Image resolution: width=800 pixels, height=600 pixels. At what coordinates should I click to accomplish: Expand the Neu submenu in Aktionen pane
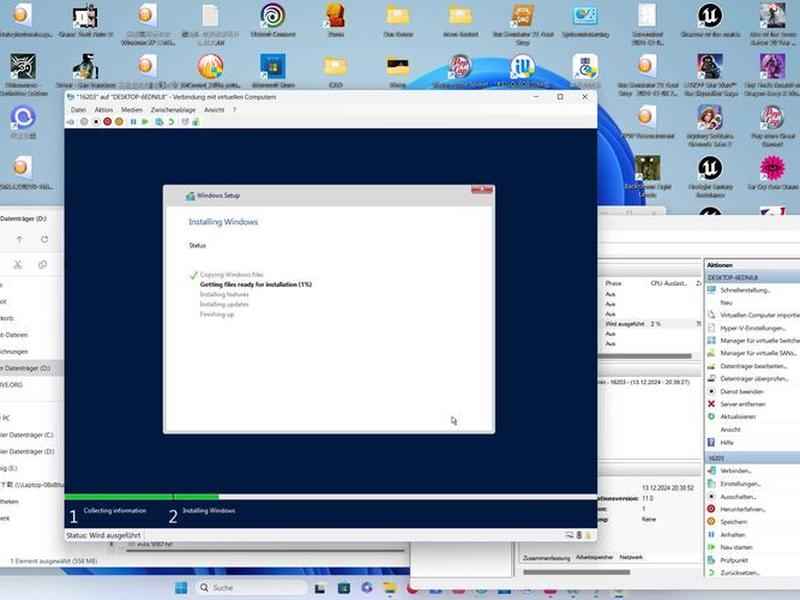coord(726,303)
